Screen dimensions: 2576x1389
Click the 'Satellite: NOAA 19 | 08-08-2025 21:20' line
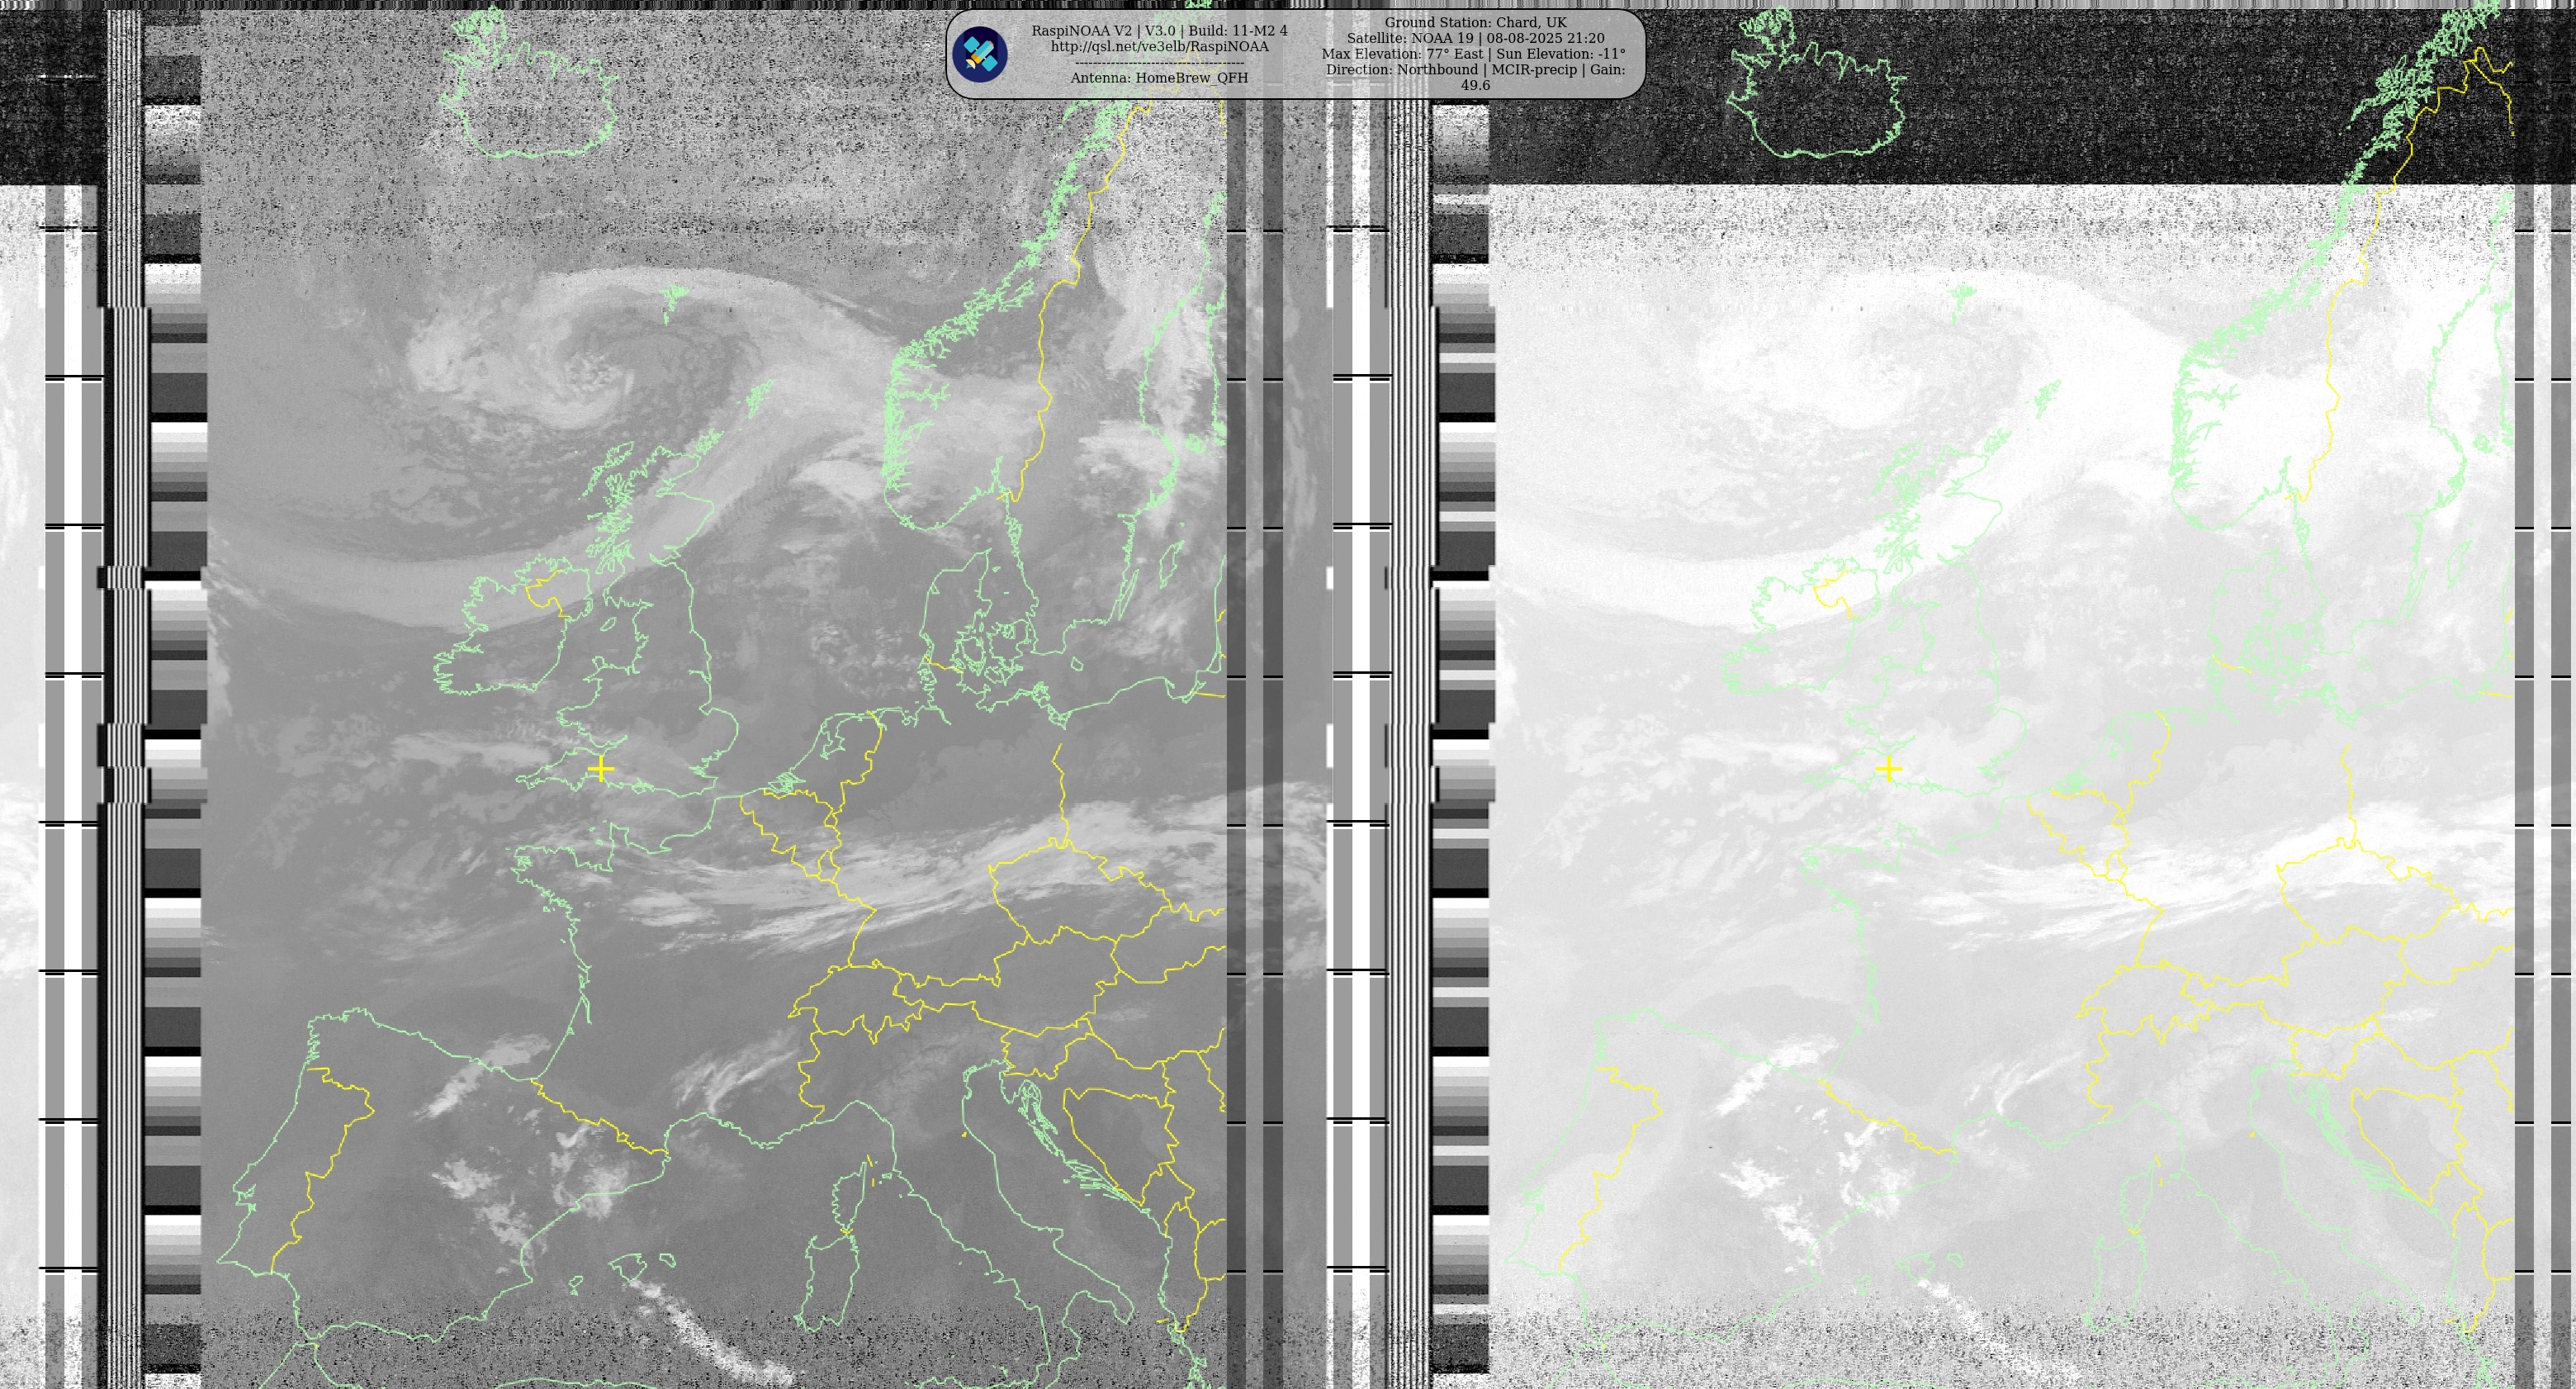[x=1475, y=38]
